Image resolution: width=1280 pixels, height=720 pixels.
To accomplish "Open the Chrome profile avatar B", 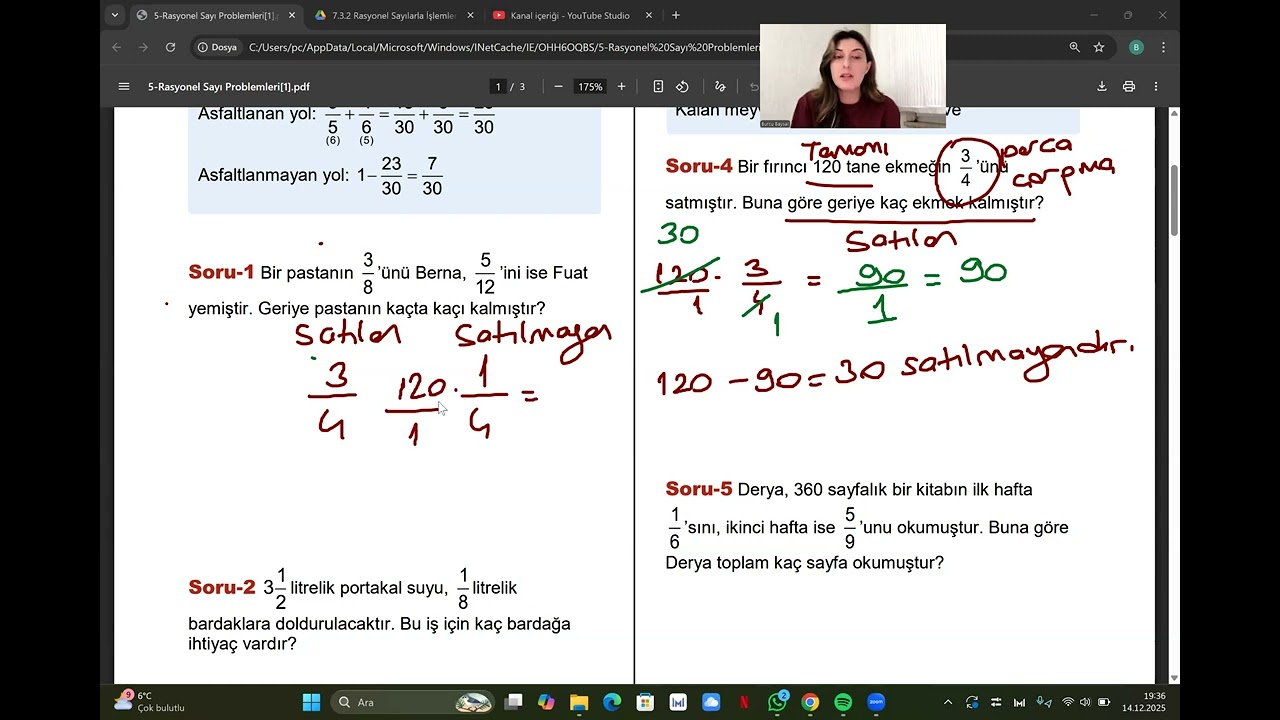I will coord(1136,47).
